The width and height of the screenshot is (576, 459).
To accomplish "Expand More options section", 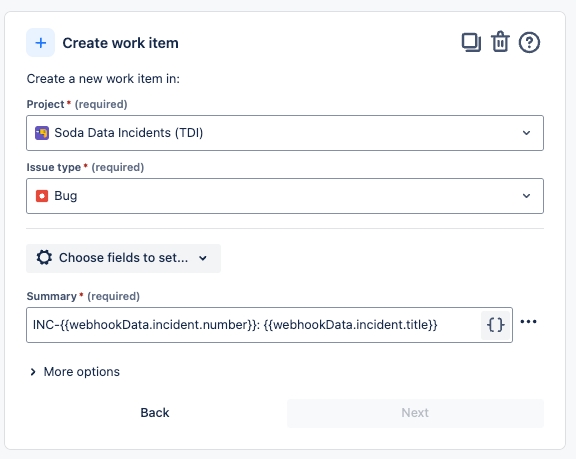I will (33, 372).
